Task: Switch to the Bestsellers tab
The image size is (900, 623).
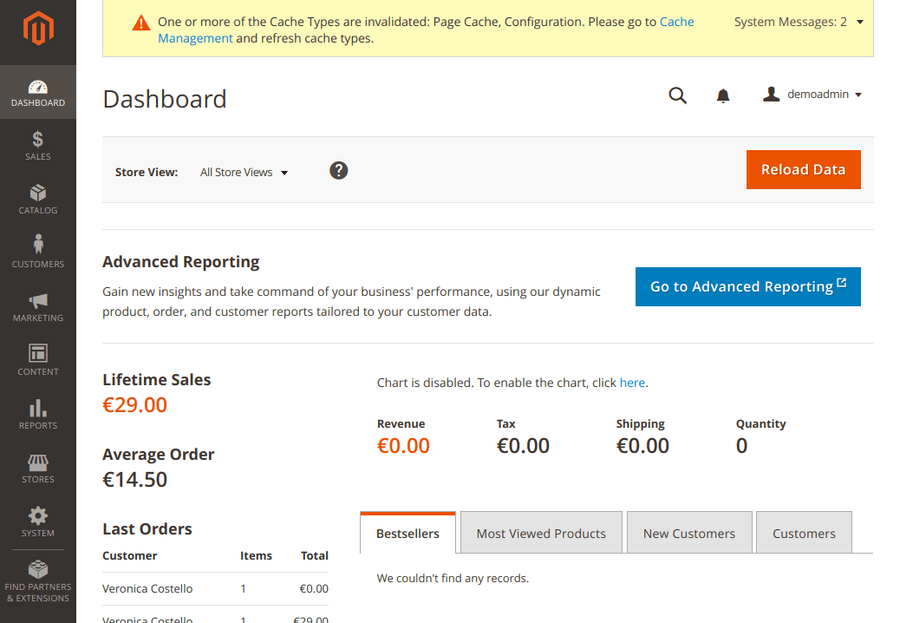Action: tap(408, 533)
